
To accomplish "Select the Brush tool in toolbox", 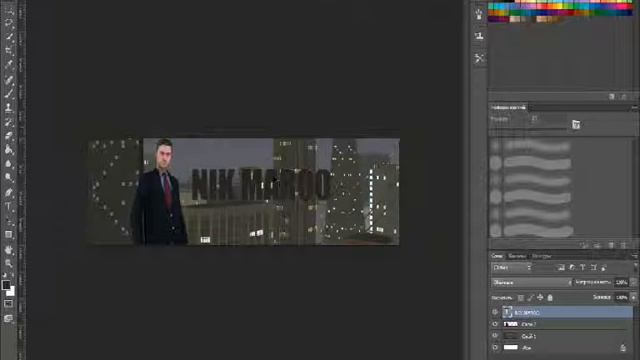I will click(x=9, y=93).
